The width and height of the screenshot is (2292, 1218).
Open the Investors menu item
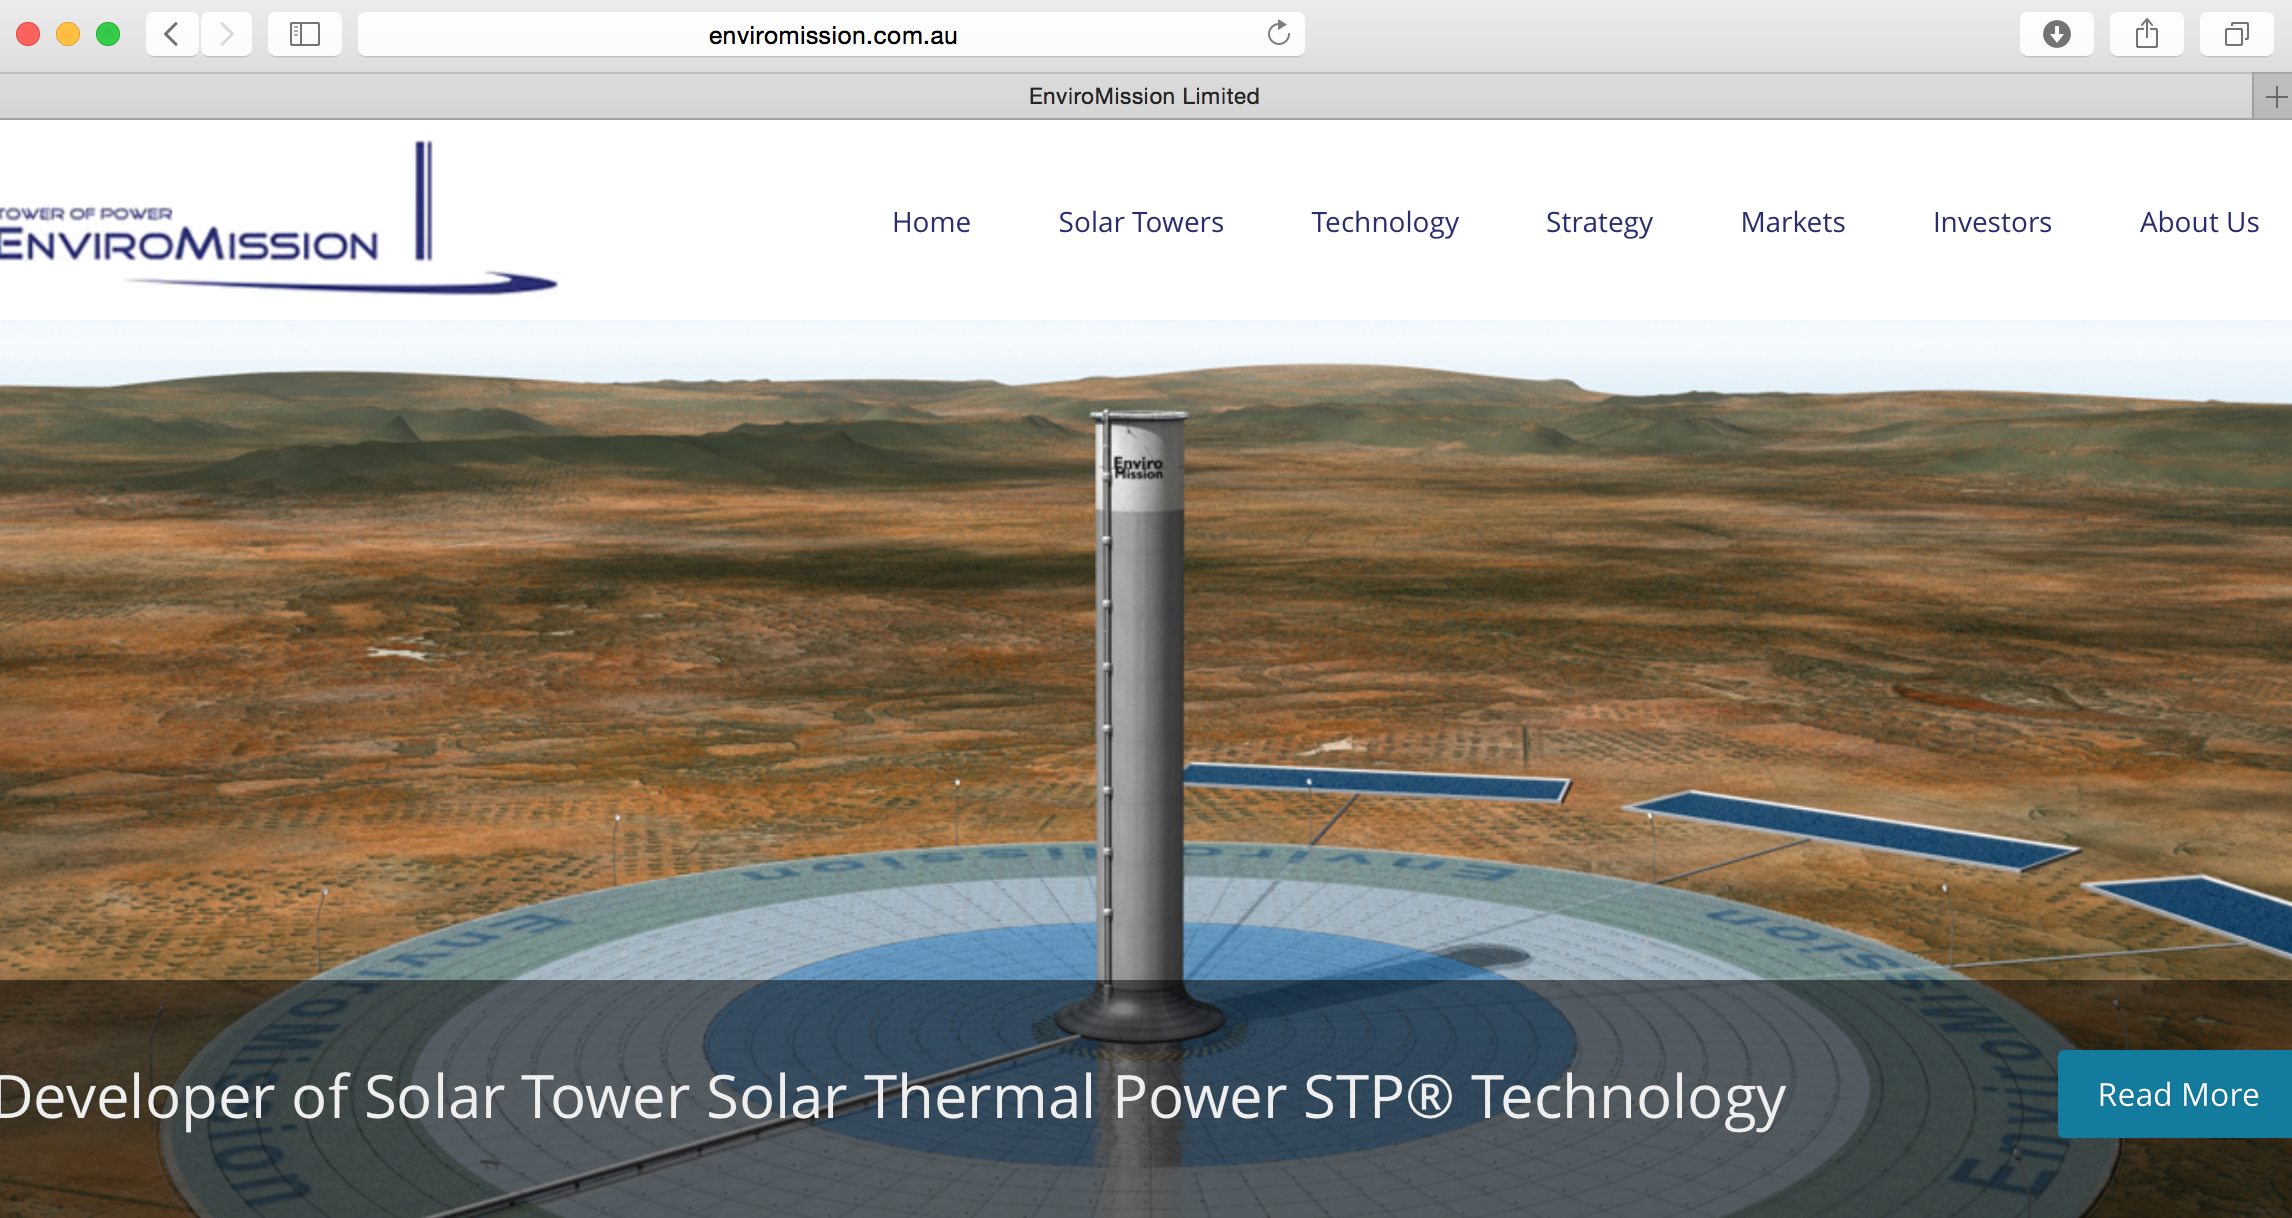click(1992, 222)
